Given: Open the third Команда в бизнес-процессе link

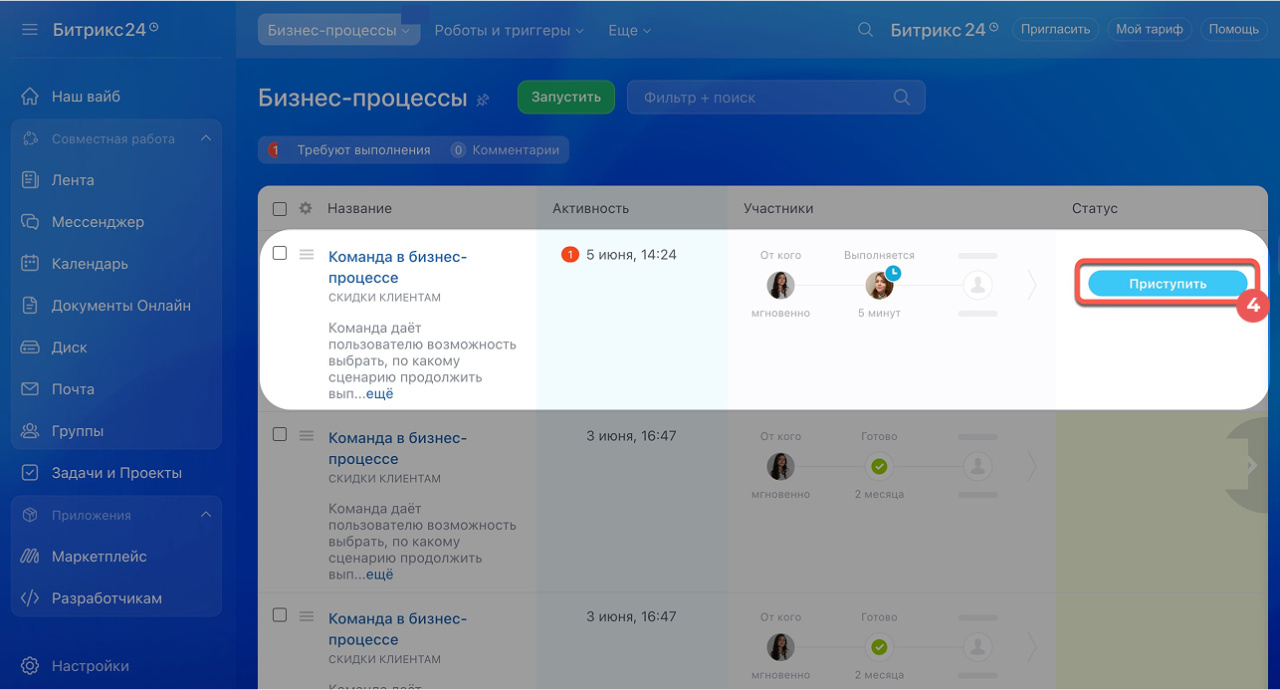Looking at the screenshot, I should [x=397, y=629].
